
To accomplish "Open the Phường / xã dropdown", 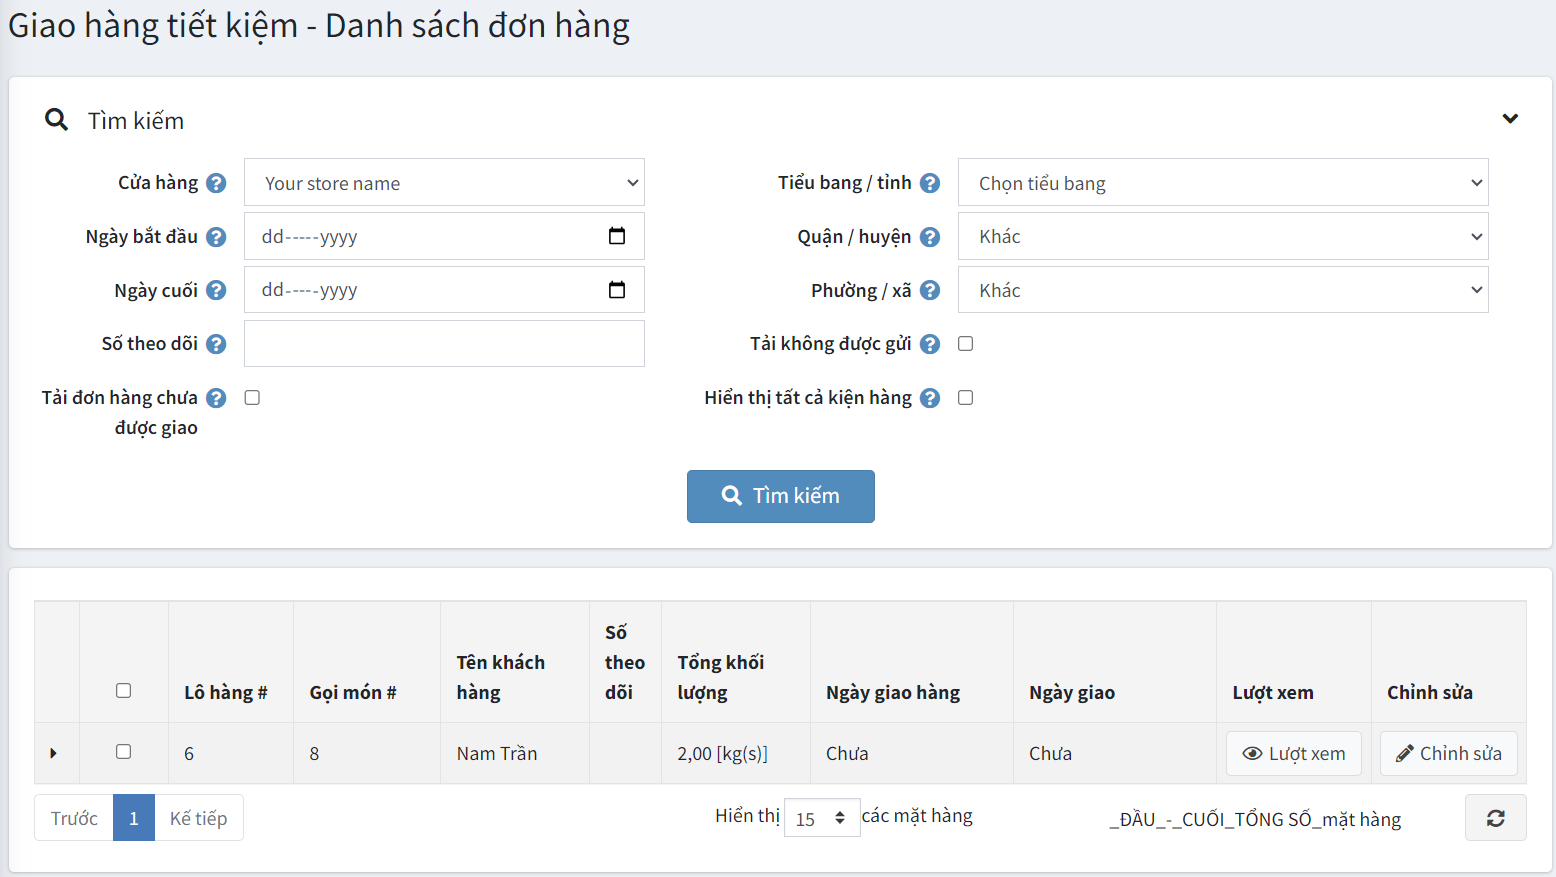I will 1223,290.
